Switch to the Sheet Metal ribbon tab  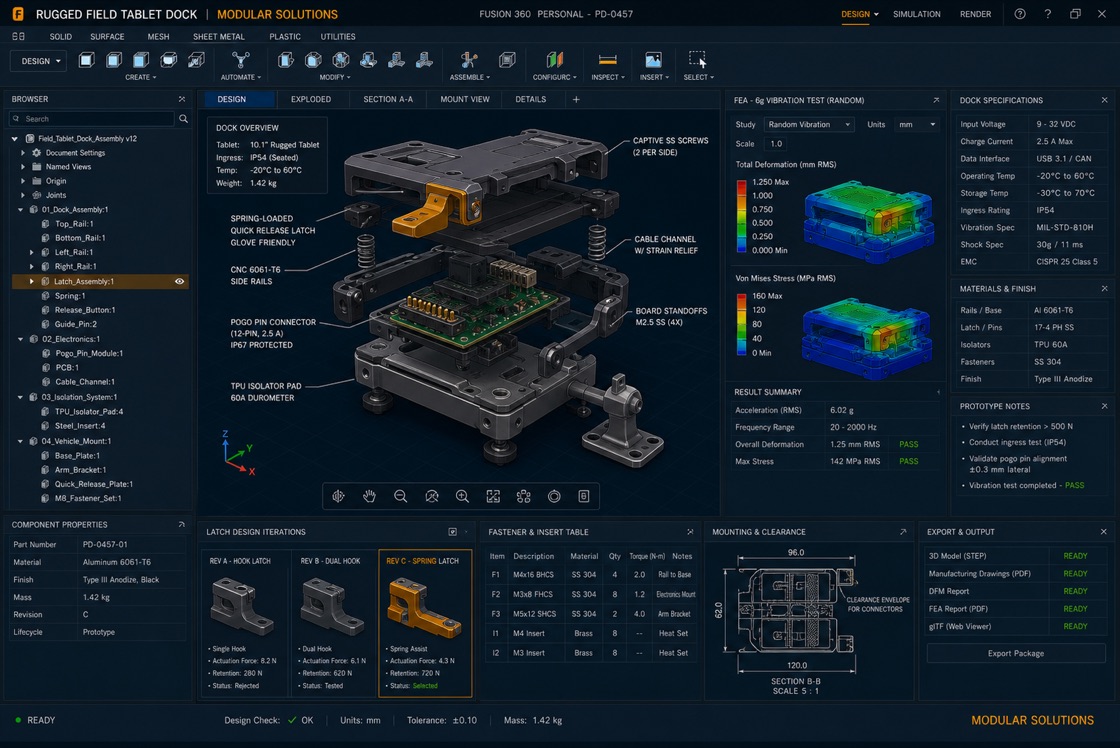[219, 36]
